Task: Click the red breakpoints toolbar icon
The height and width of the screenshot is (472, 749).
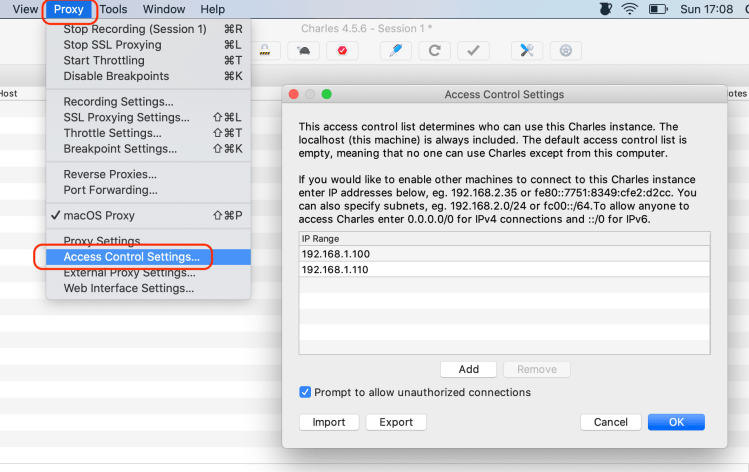Action: pos(342,50)
